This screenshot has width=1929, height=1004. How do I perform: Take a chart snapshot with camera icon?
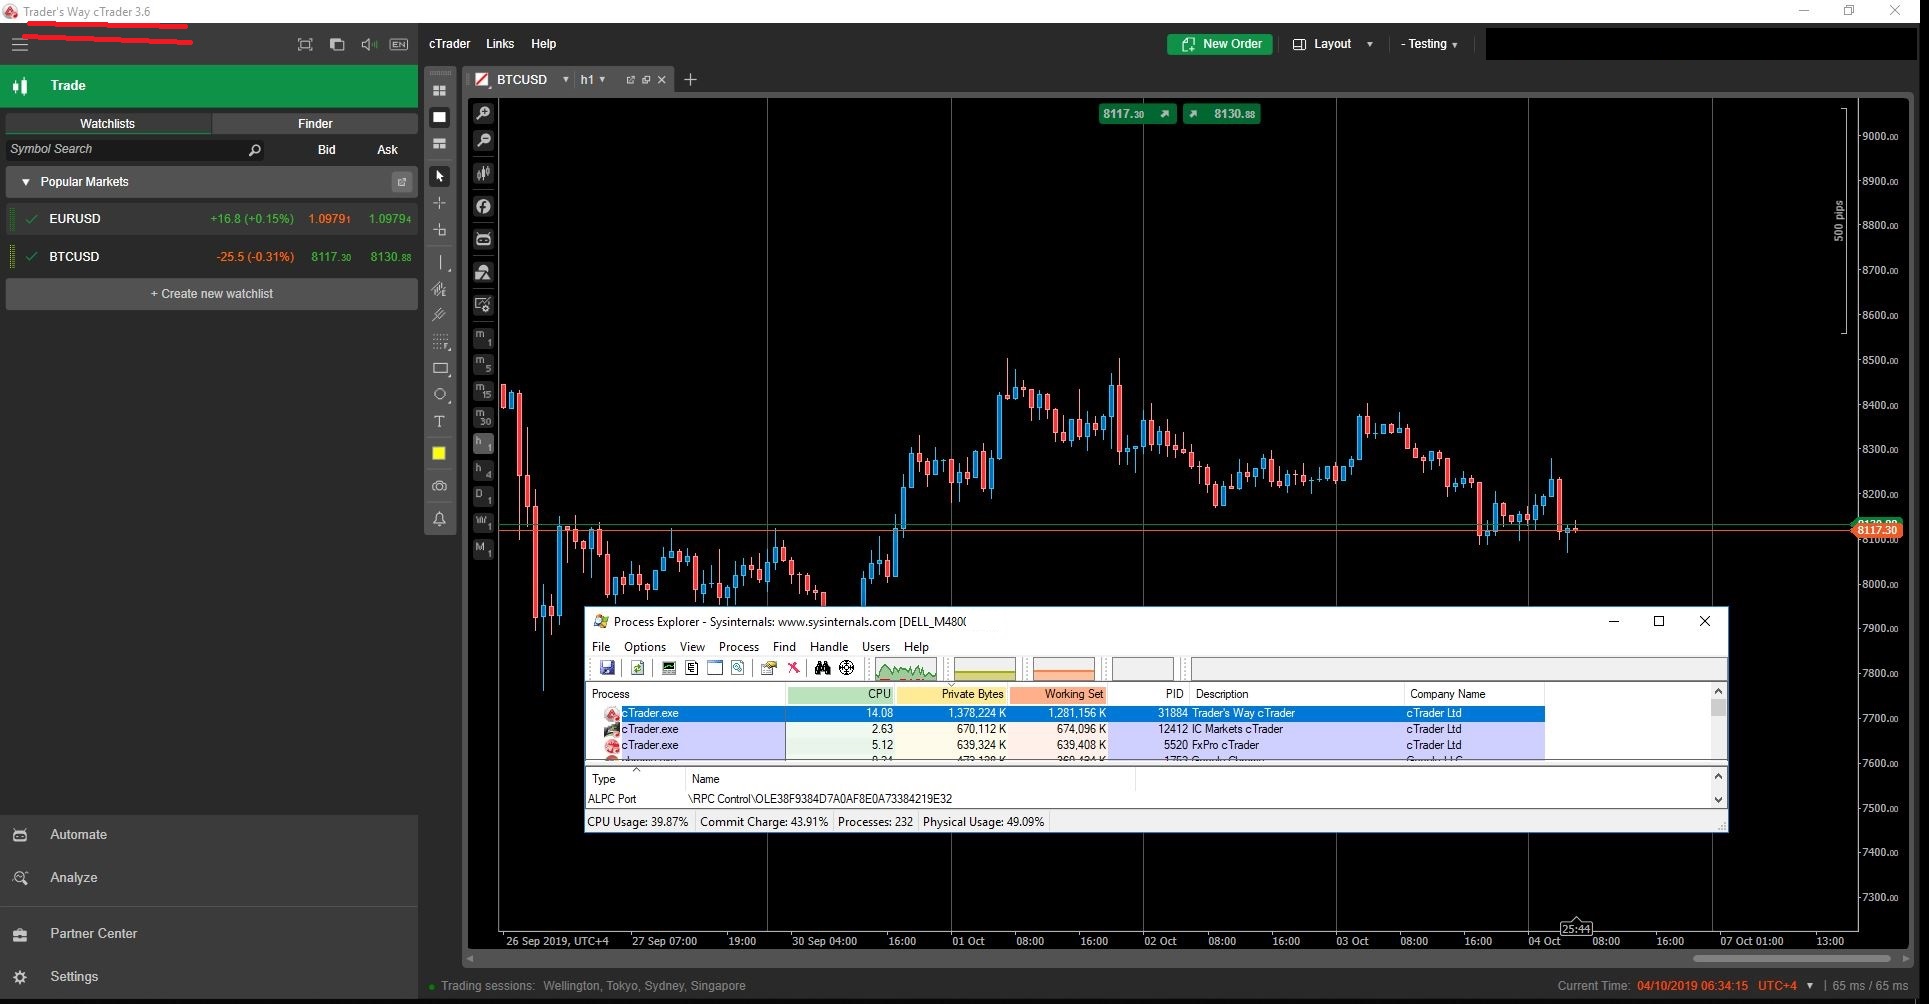pyautogui.click(x=439, y=486)
